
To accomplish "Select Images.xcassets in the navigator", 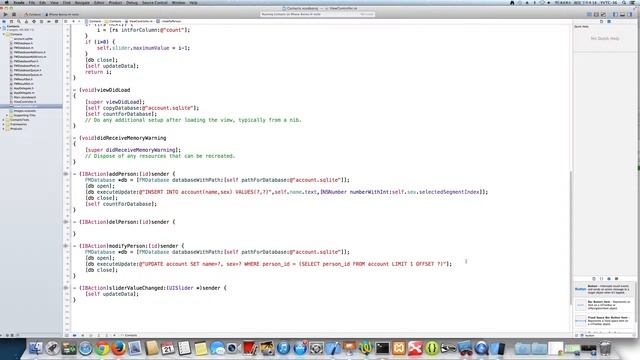I will [x=25, y=111].
